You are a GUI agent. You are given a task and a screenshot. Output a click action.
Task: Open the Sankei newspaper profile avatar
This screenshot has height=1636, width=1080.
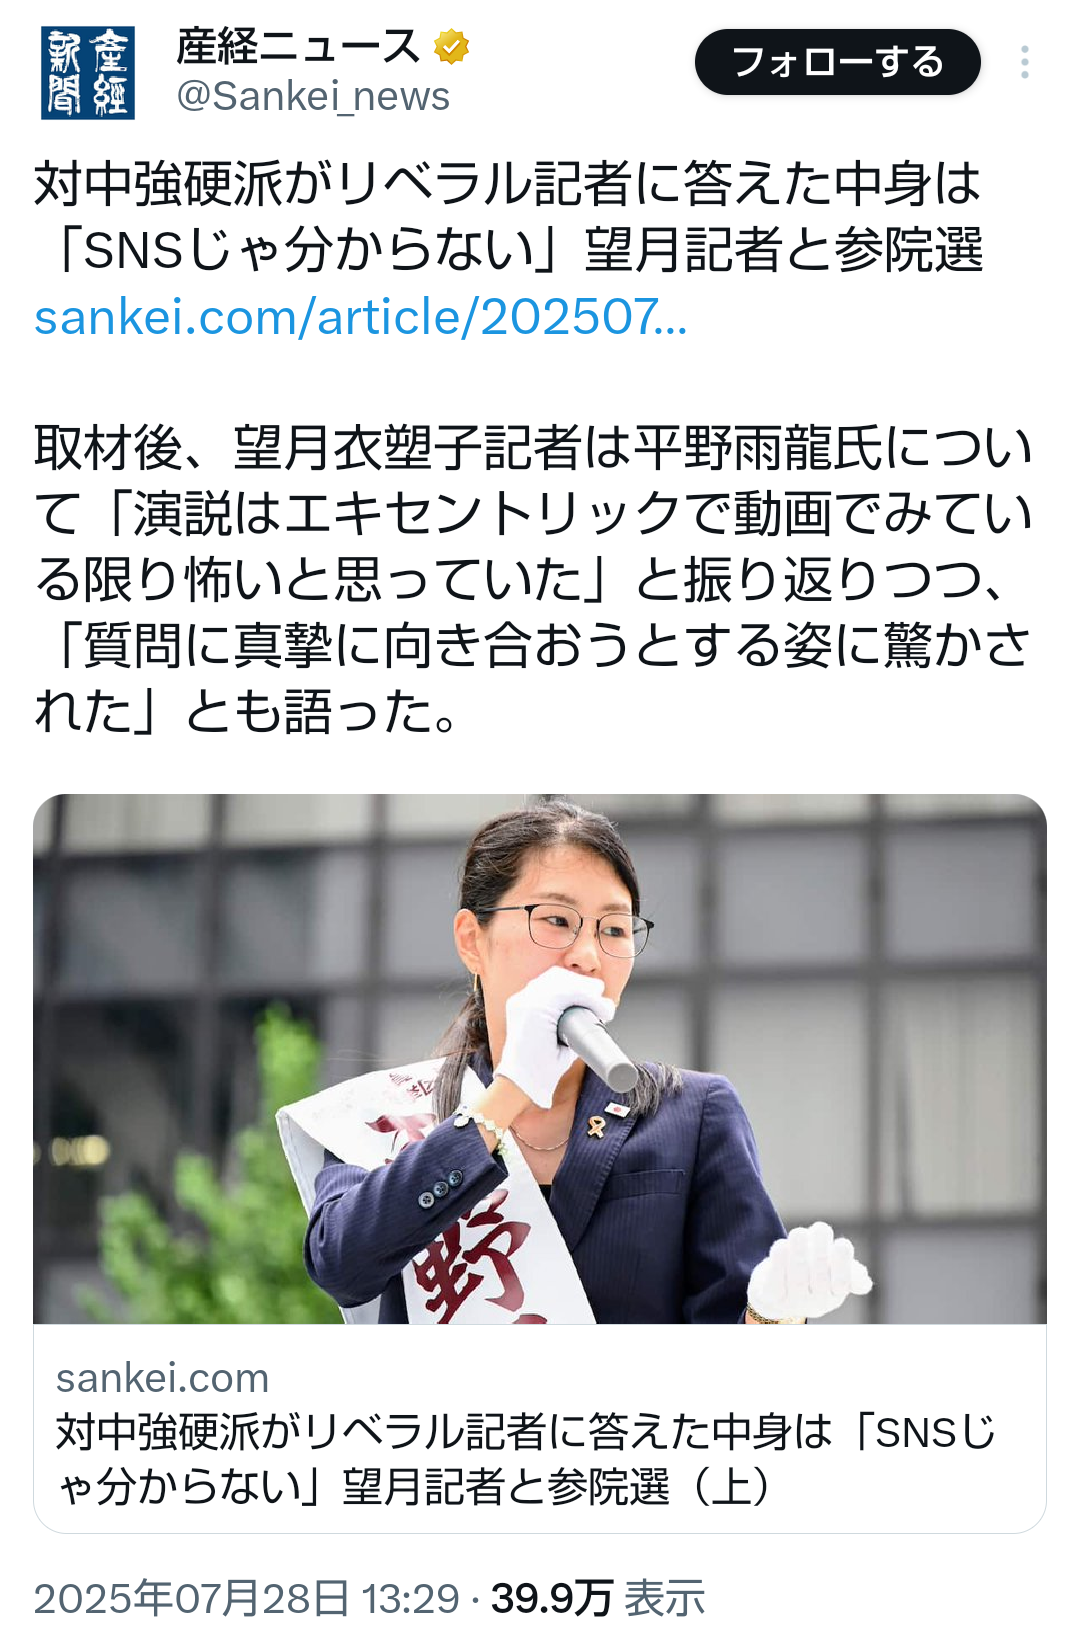tap(88, 73)
